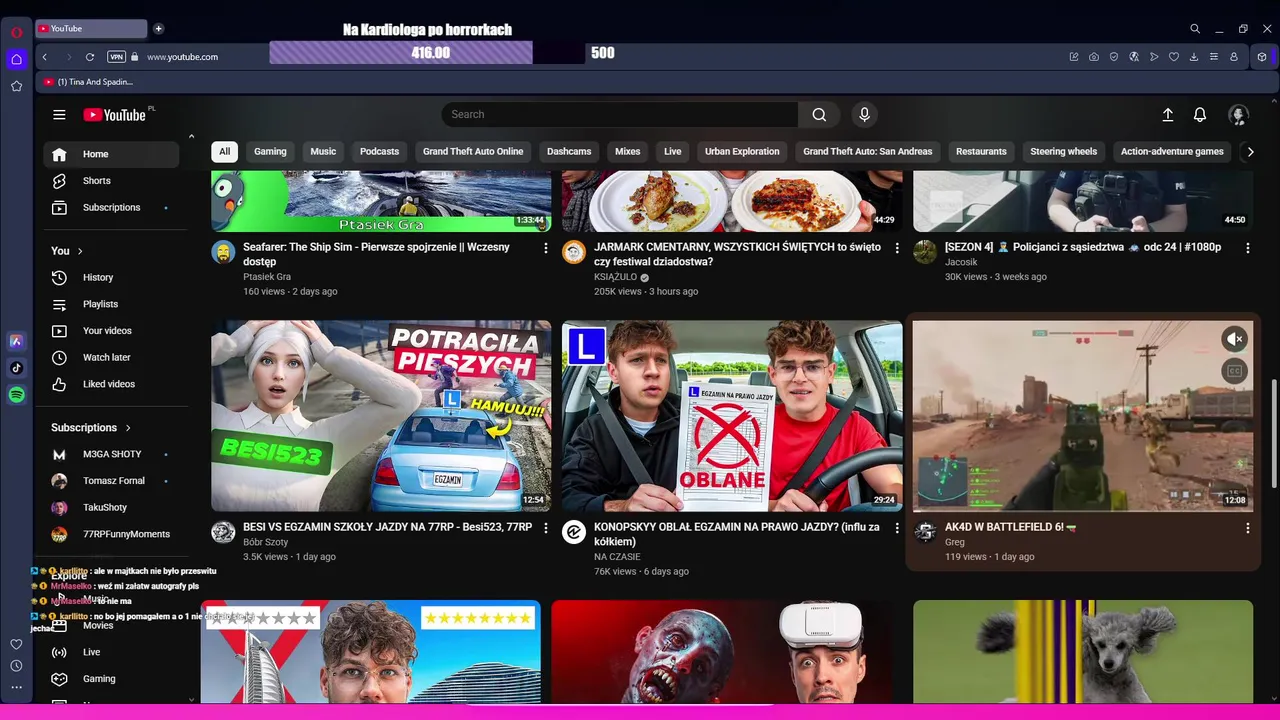The height and width of the screenshot is (720, 1280).
Task: Open browser downloads icon
Action: point(1194,57)
